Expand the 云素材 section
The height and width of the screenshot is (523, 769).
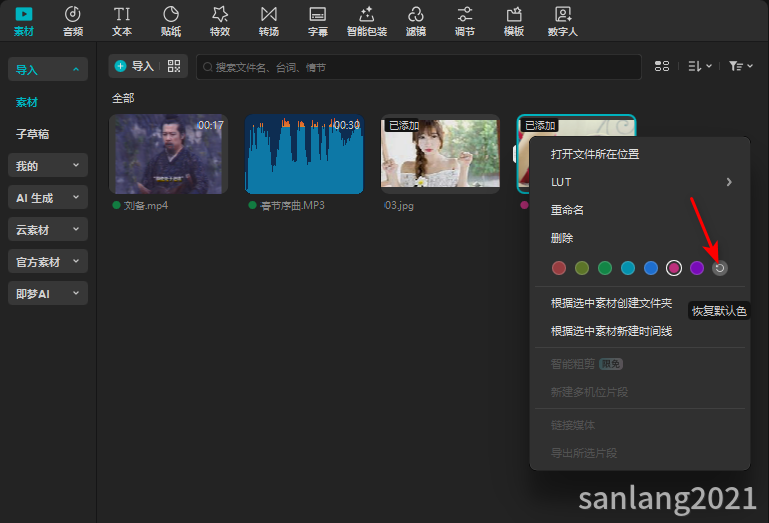[x=48, y=229]
